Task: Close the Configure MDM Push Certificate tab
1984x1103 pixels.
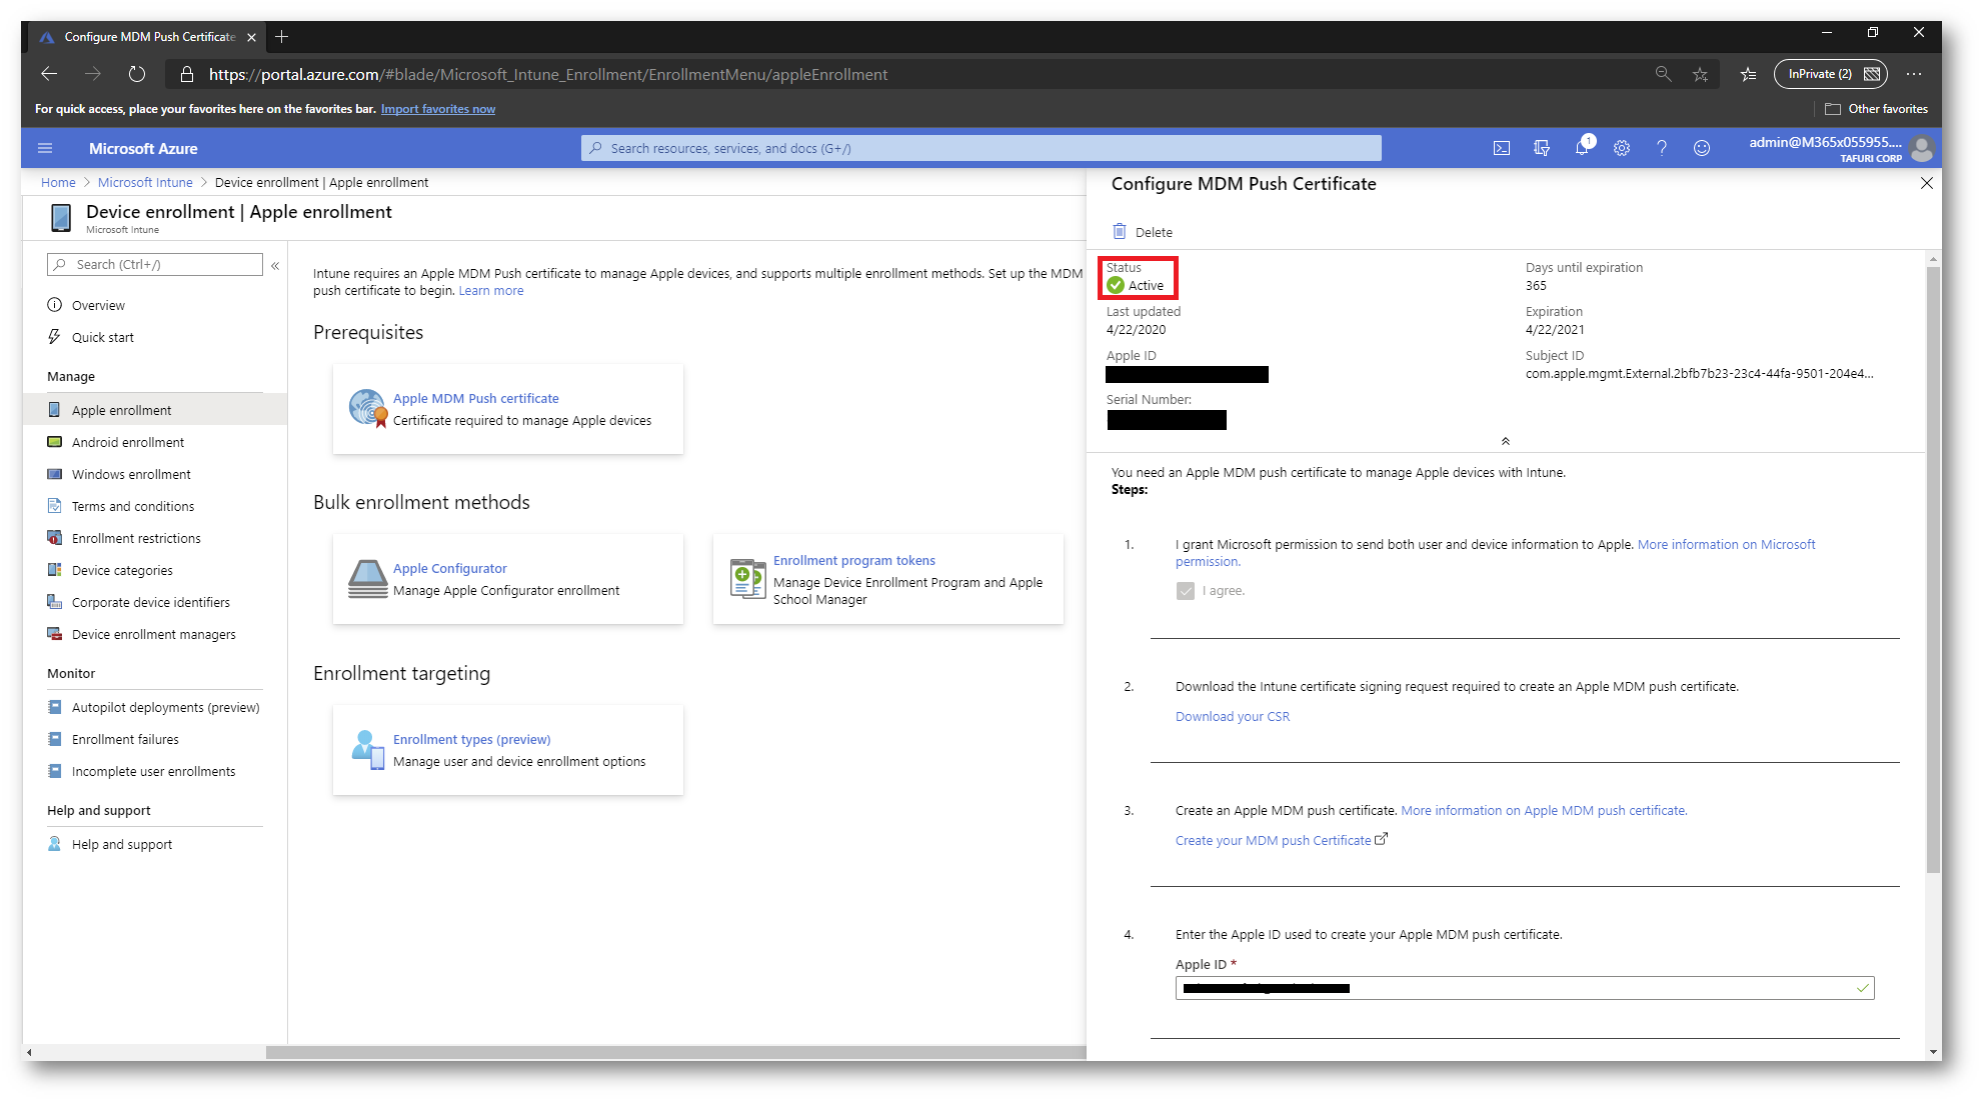Action: (x=251, y=37)
